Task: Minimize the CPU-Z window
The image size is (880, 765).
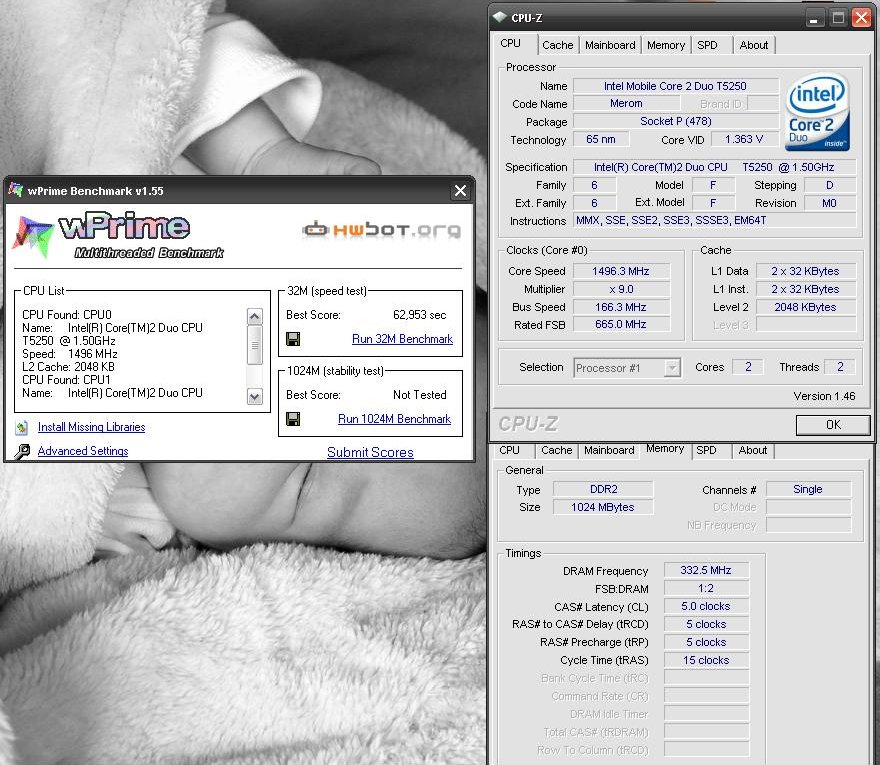Action: (x=813, y=18)
